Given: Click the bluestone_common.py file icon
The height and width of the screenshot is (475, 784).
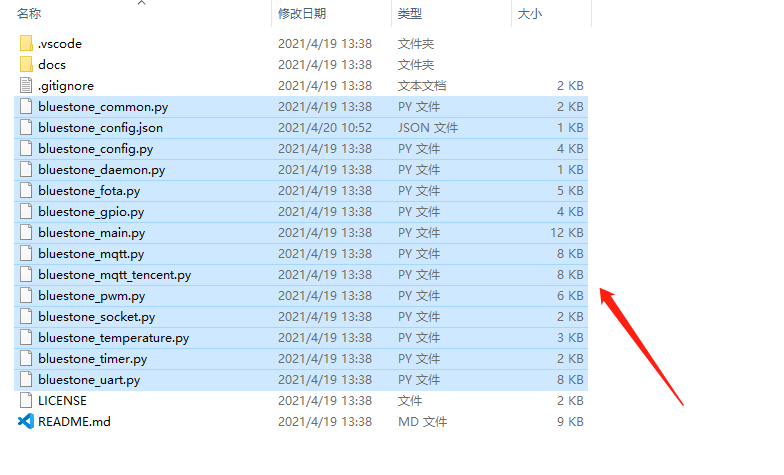Looking at the screenshot, I should pyautogui.click(x=26, y=106).
